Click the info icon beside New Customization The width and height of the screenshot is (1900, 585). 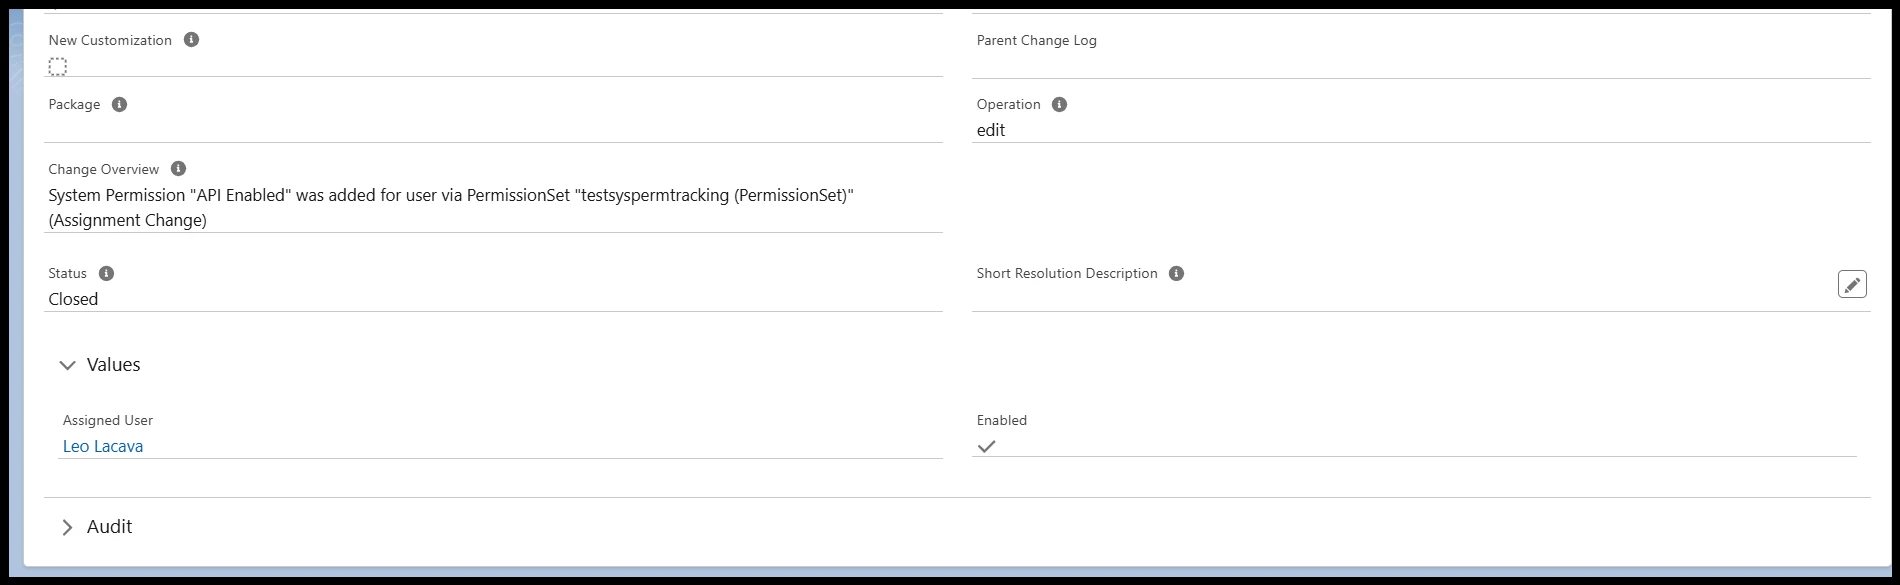click(191, 41)
